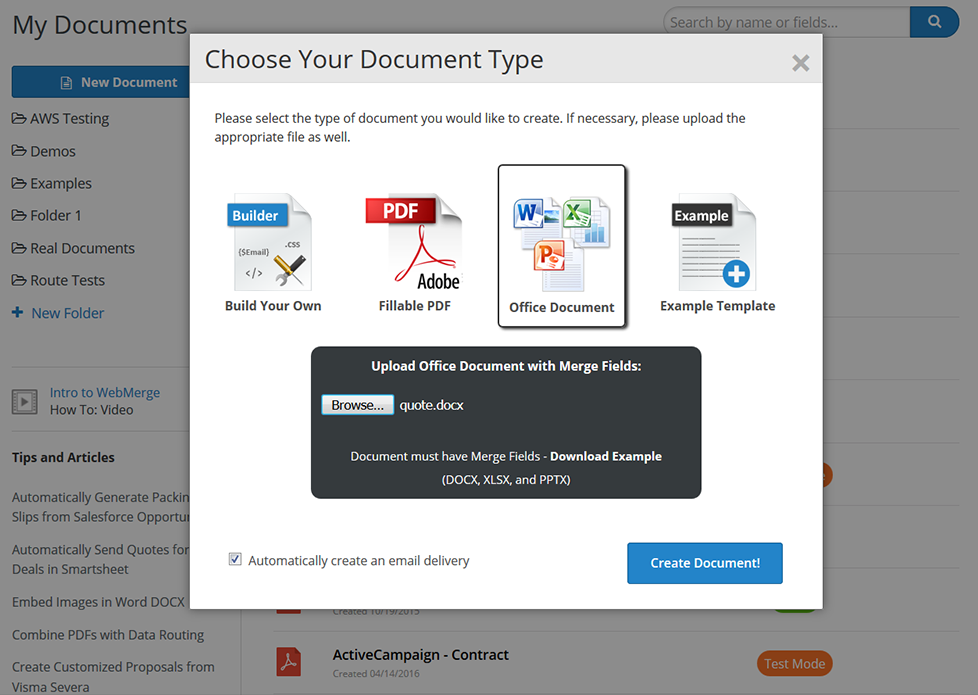Click the video icon beside Intro to WebMerge
Screen dimensions: 978x695
25,402
